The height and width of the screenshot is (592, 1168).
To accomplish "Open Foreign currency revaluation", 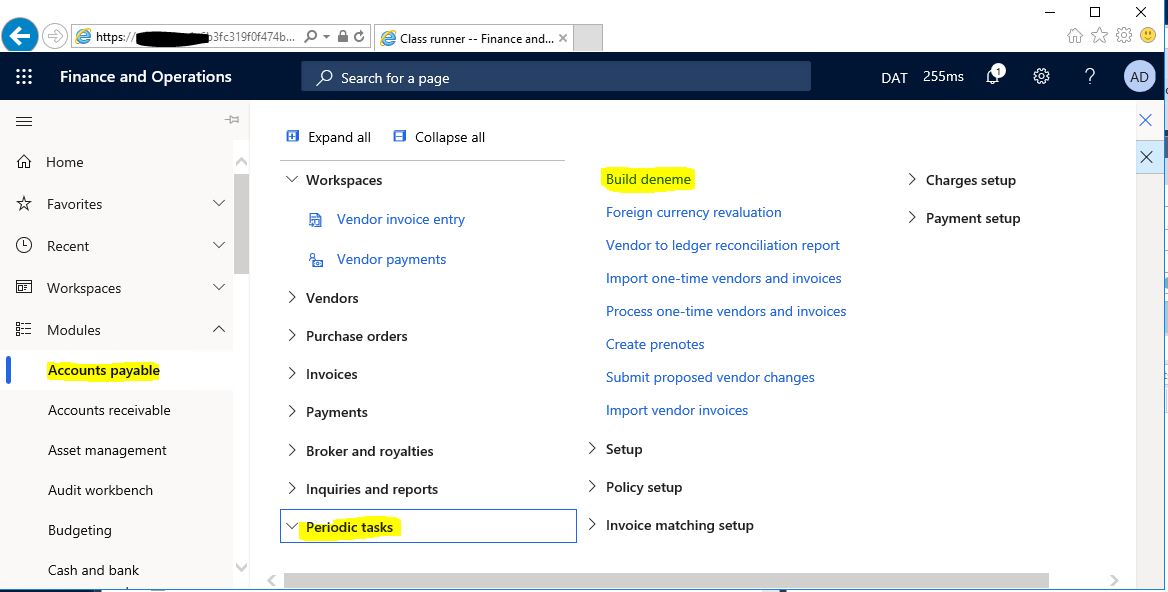I will coord(694,212).
